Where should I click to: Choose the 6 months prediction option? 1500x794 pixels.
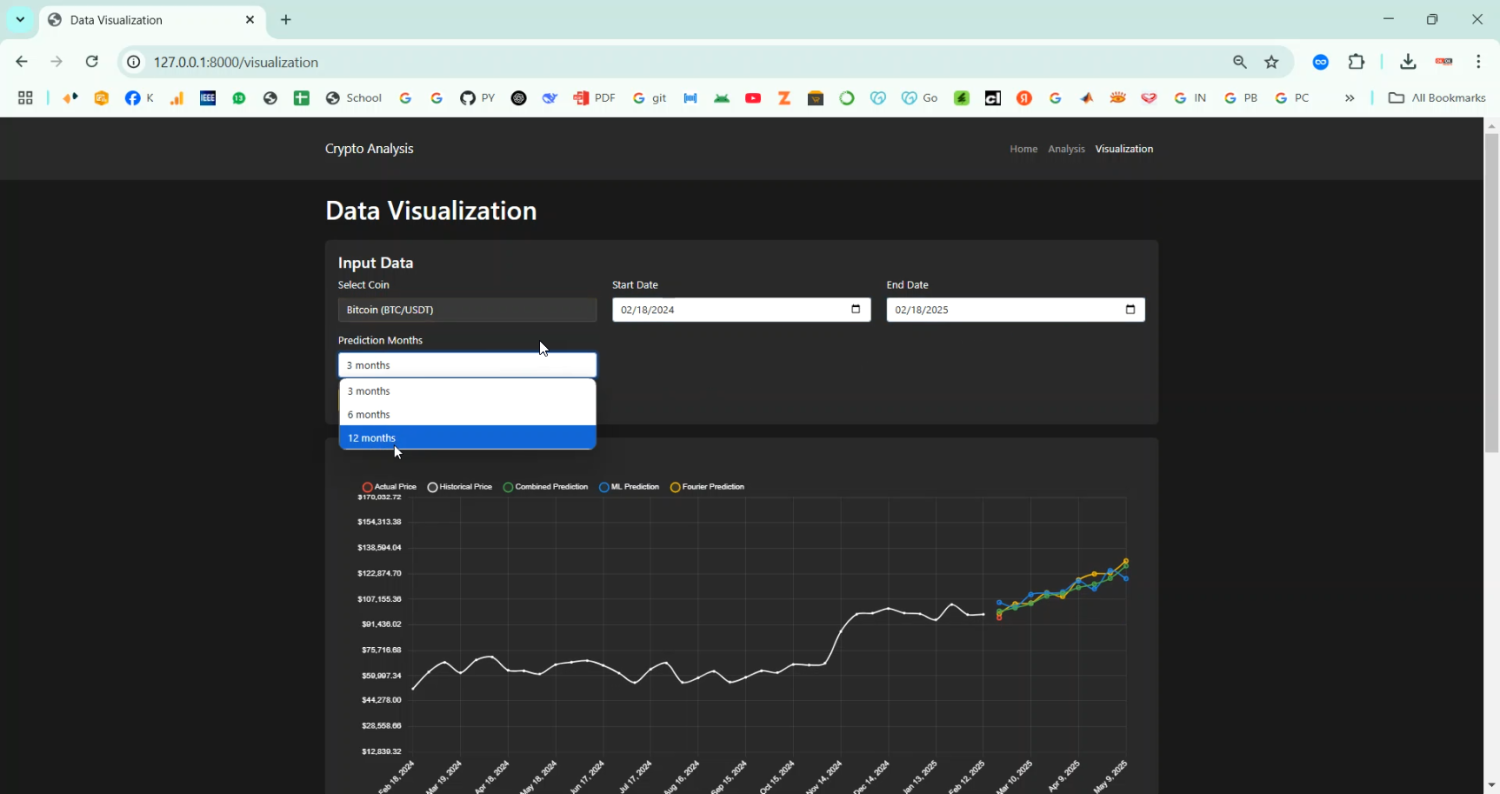pos(467,415)
